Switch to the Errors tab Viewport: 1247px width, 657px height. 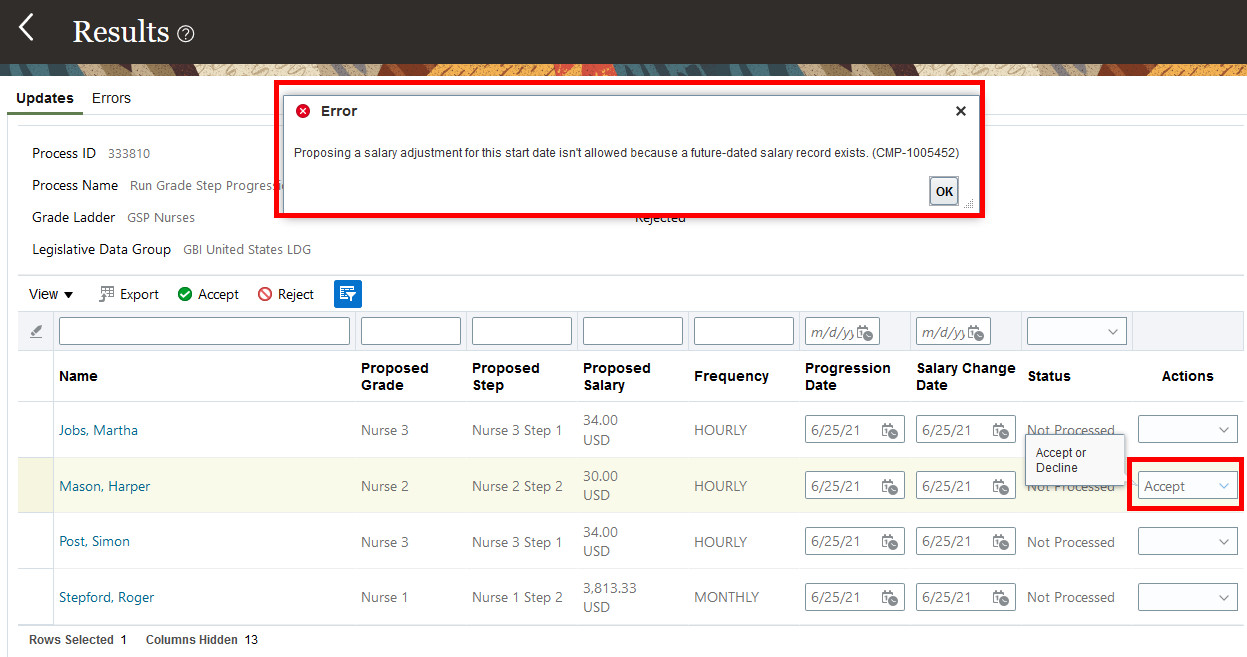click(x=111, y=98)
